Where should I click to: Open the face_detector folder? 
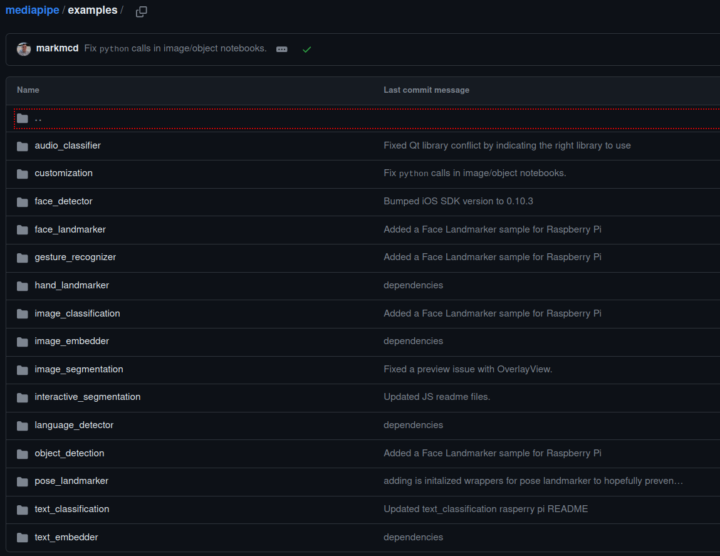[63, 201]
